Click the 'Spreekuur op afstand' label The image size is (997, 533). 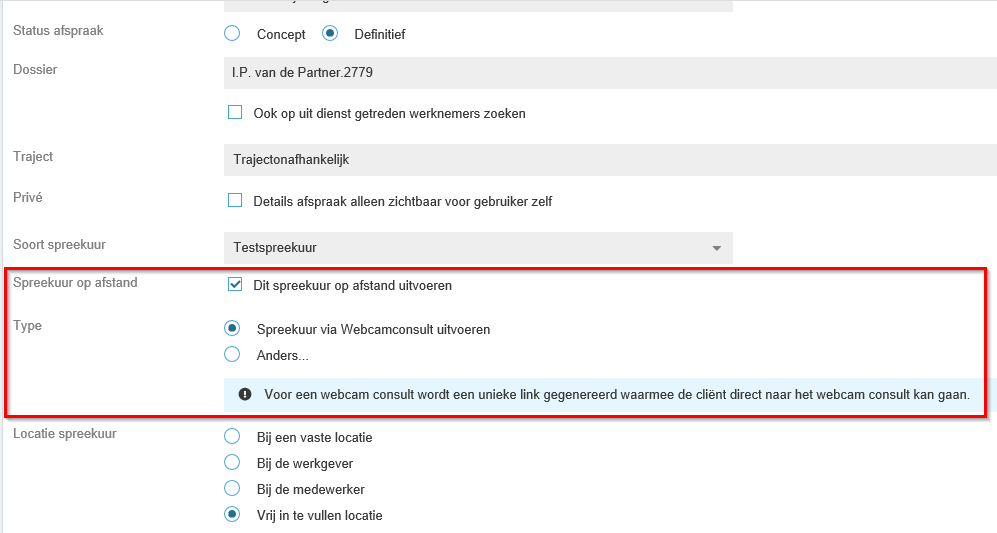point(75,283)
